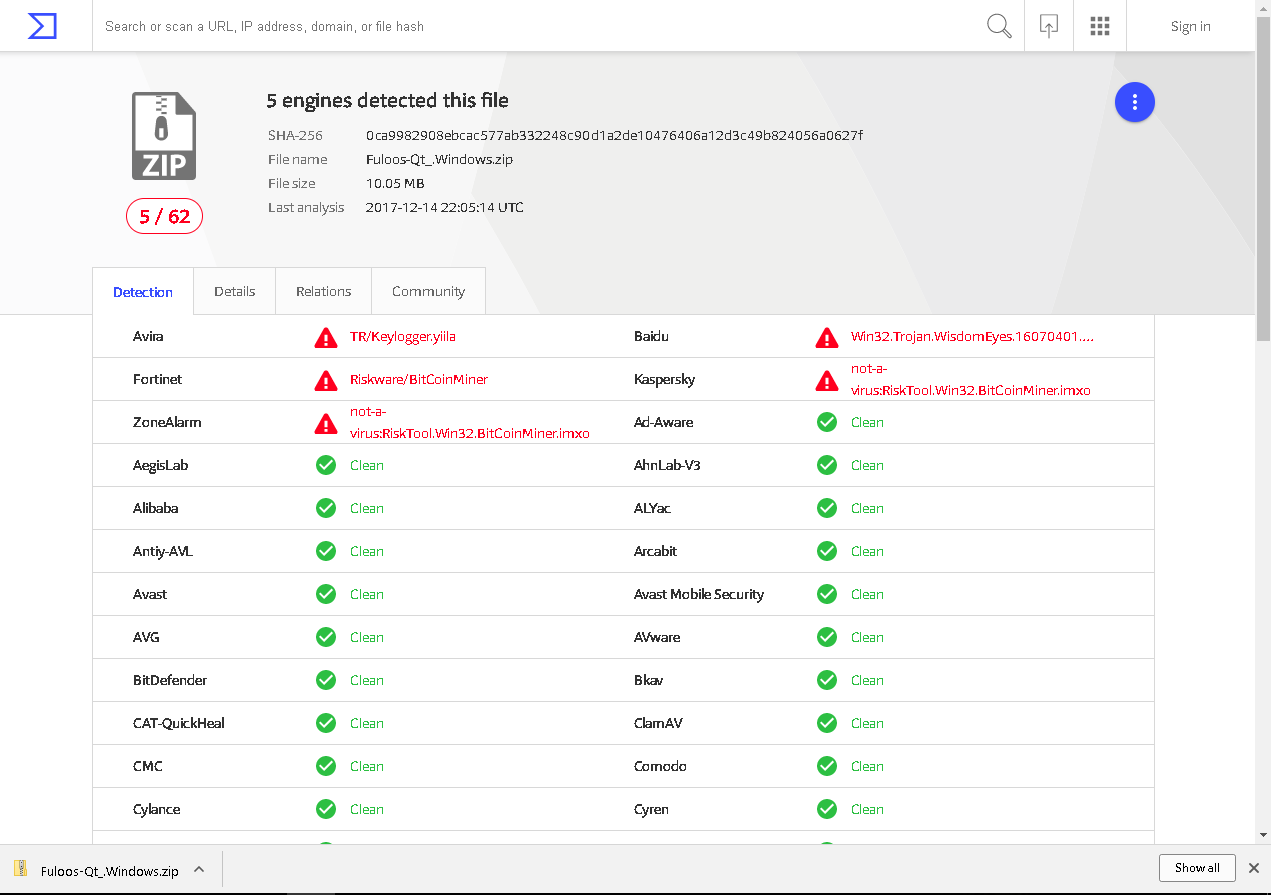Viewport: 1271px width, 895px height.
Task: Click the AVG green check icon
Action: 326,637
